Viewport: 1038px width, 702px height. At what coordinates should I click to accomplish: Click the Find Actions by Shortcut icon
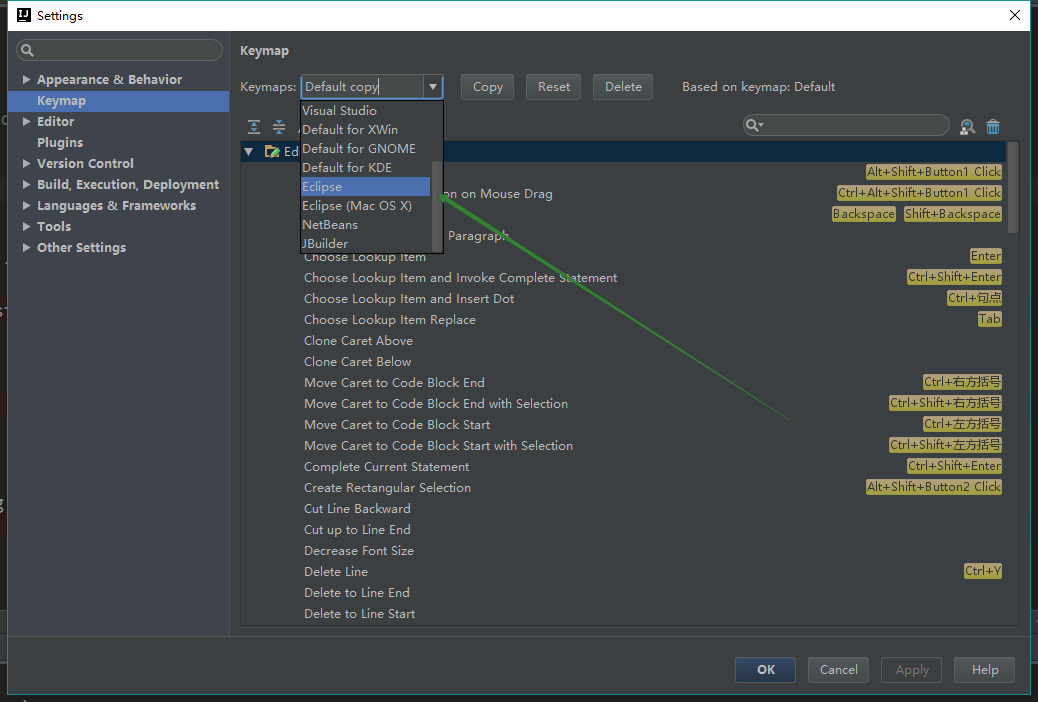967,126
